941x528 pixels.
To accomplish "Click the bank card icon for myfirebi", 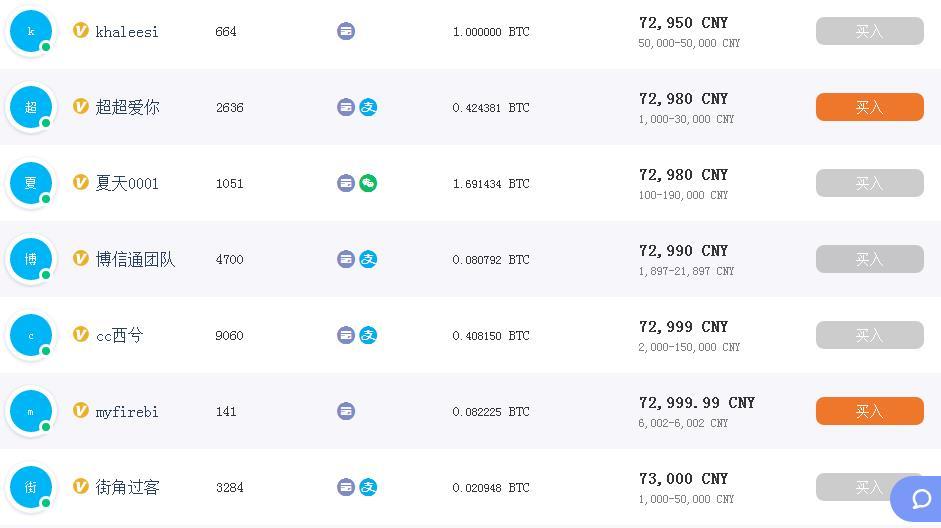I will [346, 411].
